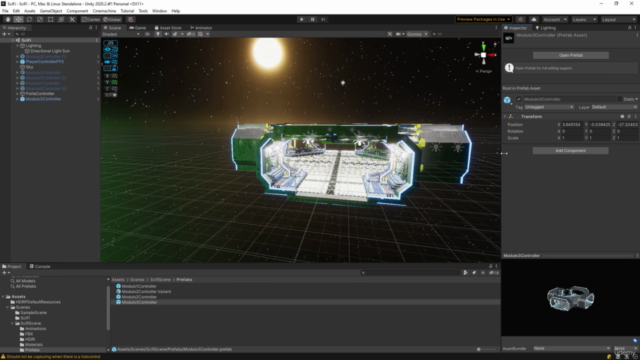Open Transform component help icon

tap(622, 117)
